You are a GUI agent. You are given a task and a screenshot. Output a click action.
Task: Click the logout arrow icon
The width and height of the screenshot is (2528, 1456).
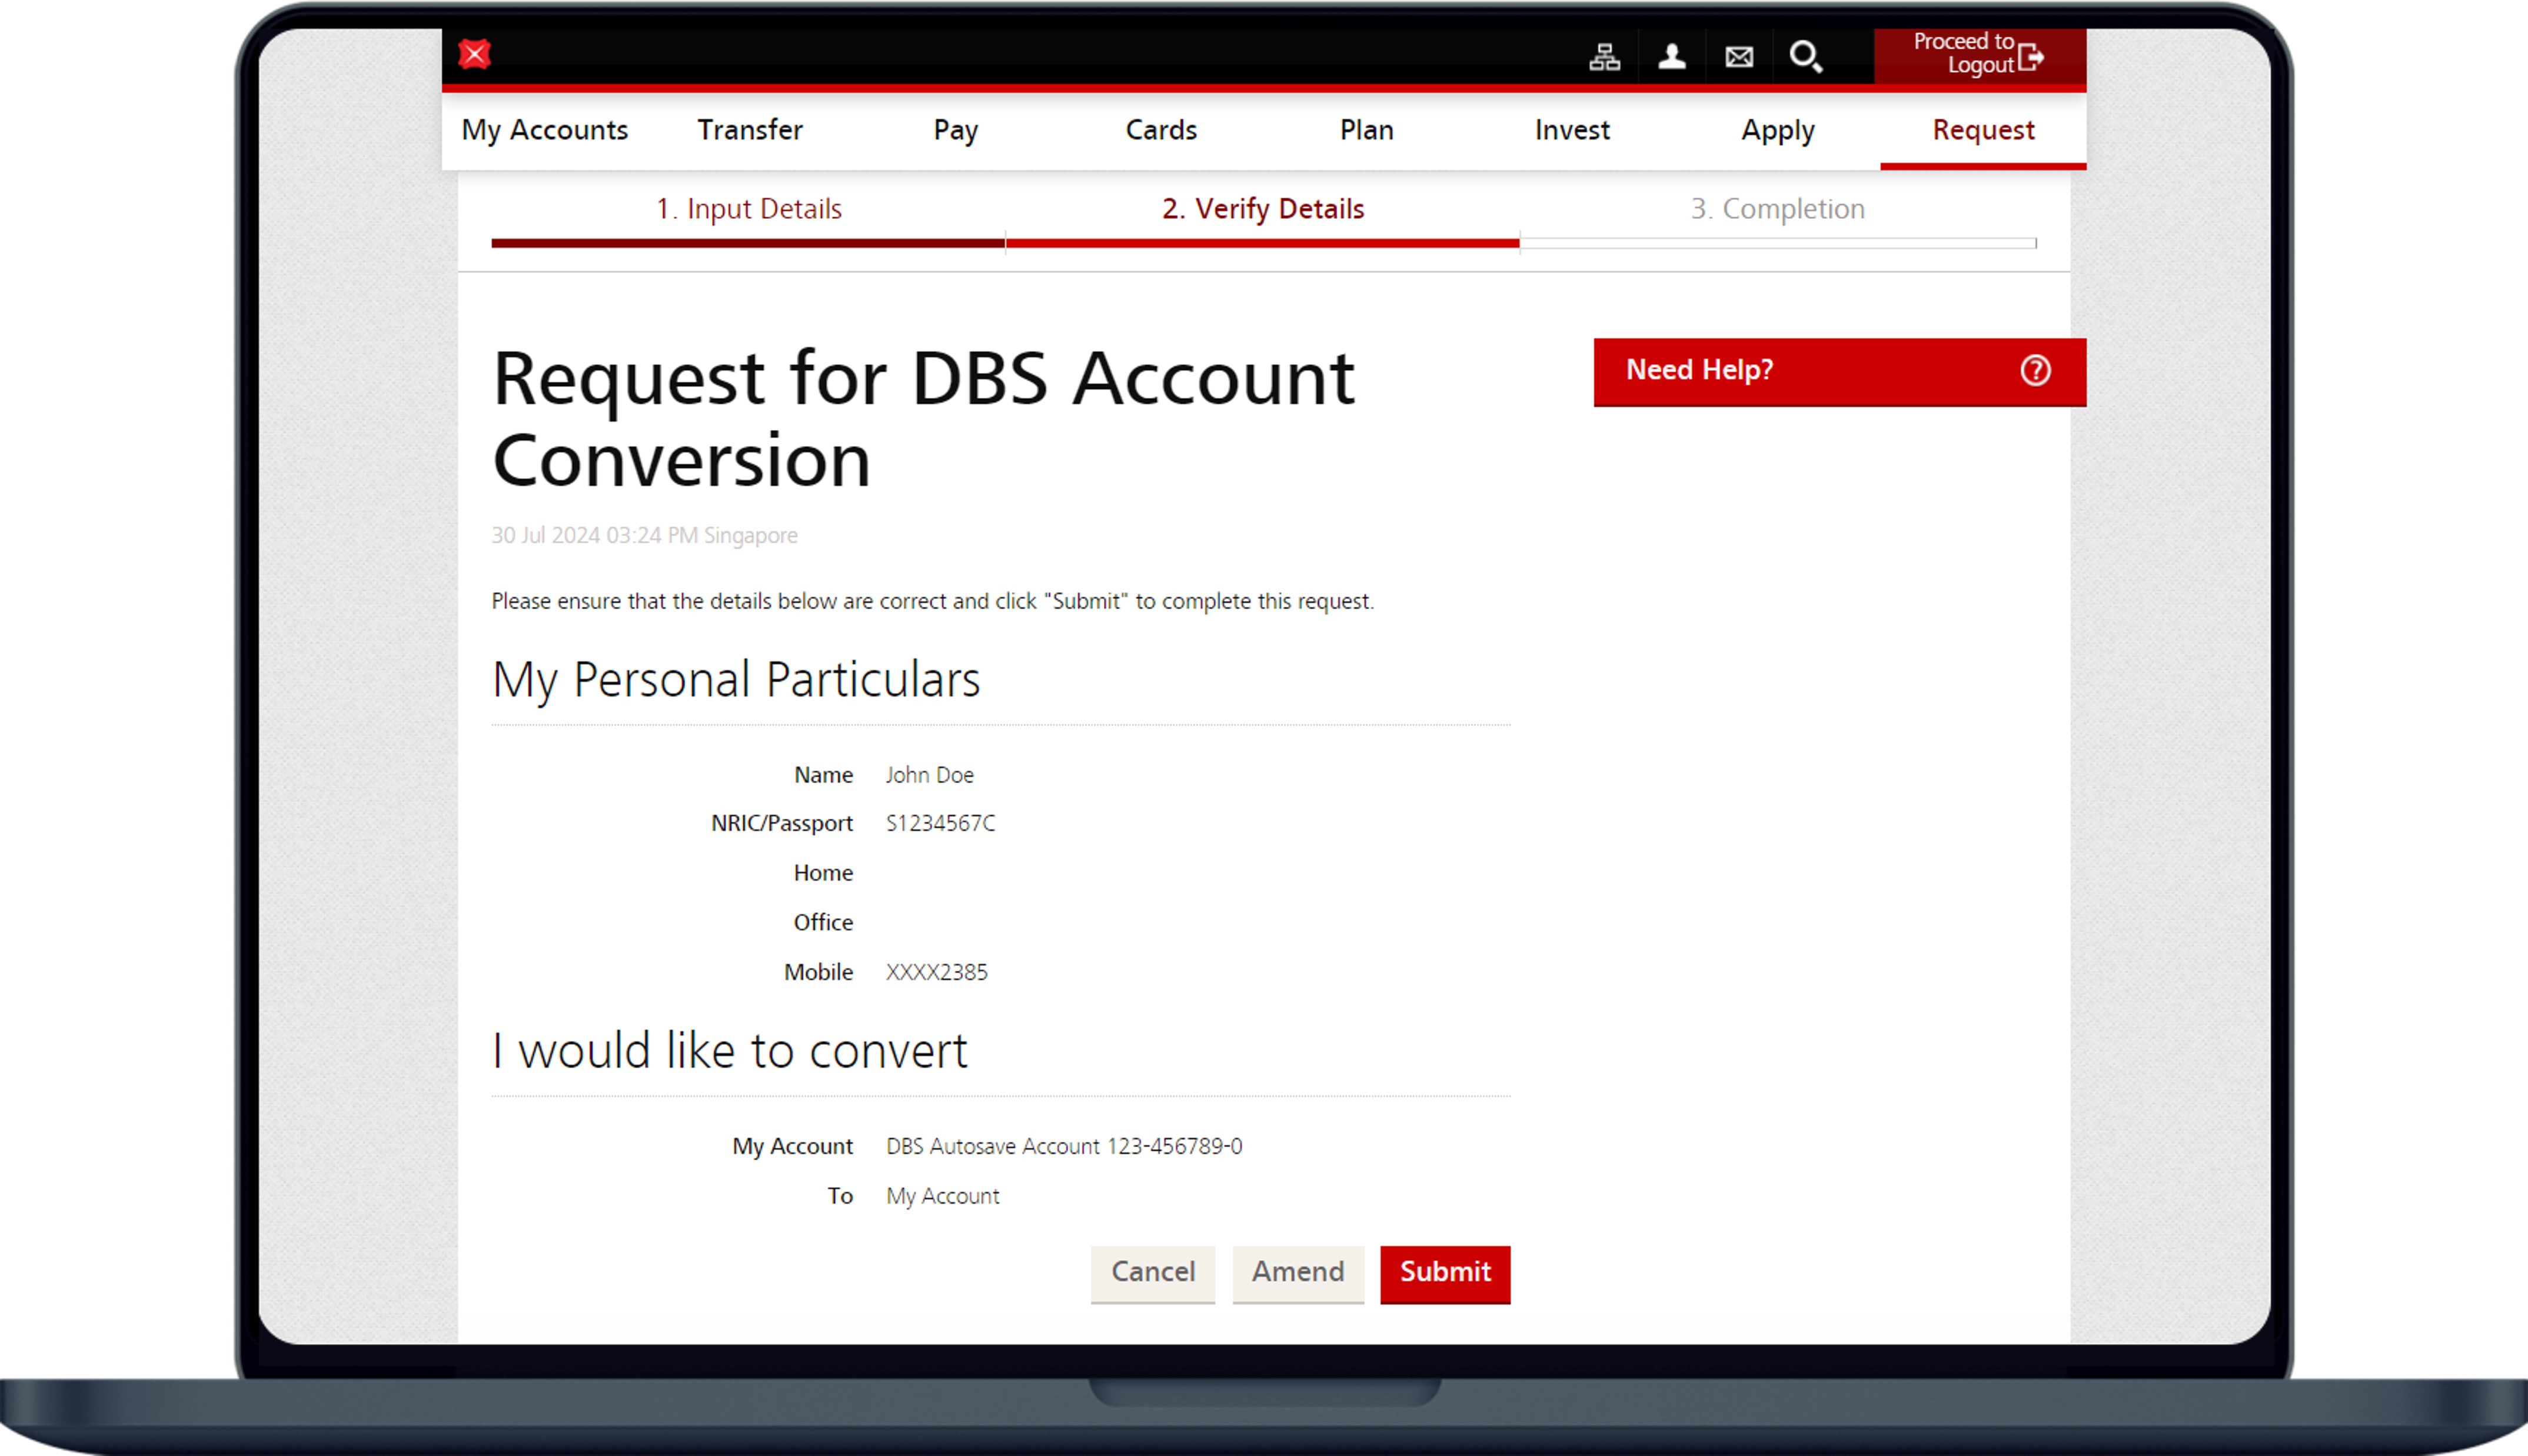tap(2031, 57)
